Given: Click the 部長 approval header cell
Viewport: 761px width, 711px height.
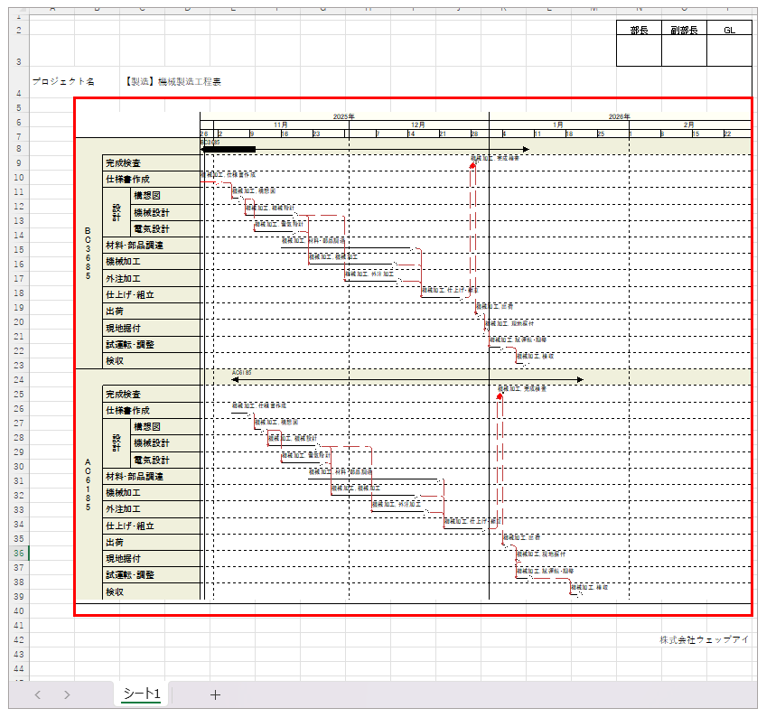Looking at the screenshot, I should (638, 30).
